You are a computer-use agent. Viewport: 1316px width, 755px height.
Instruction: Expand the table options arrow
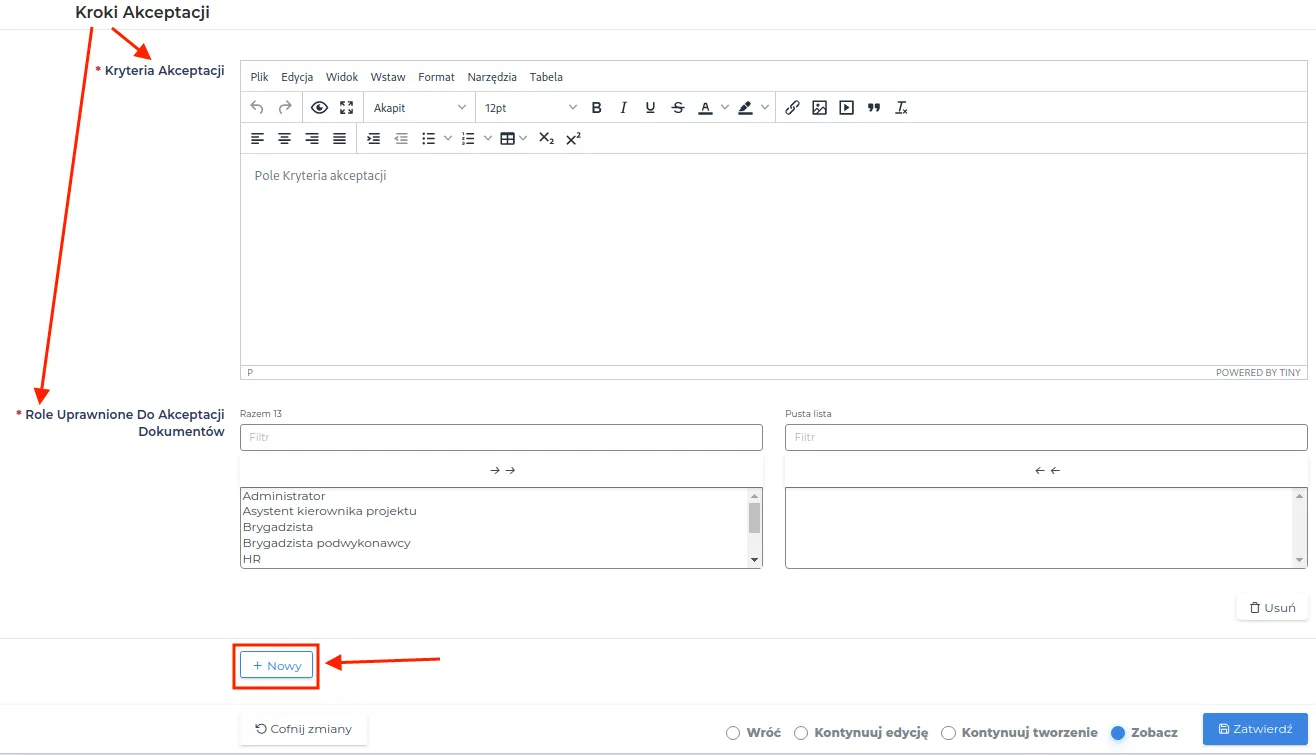524,138
